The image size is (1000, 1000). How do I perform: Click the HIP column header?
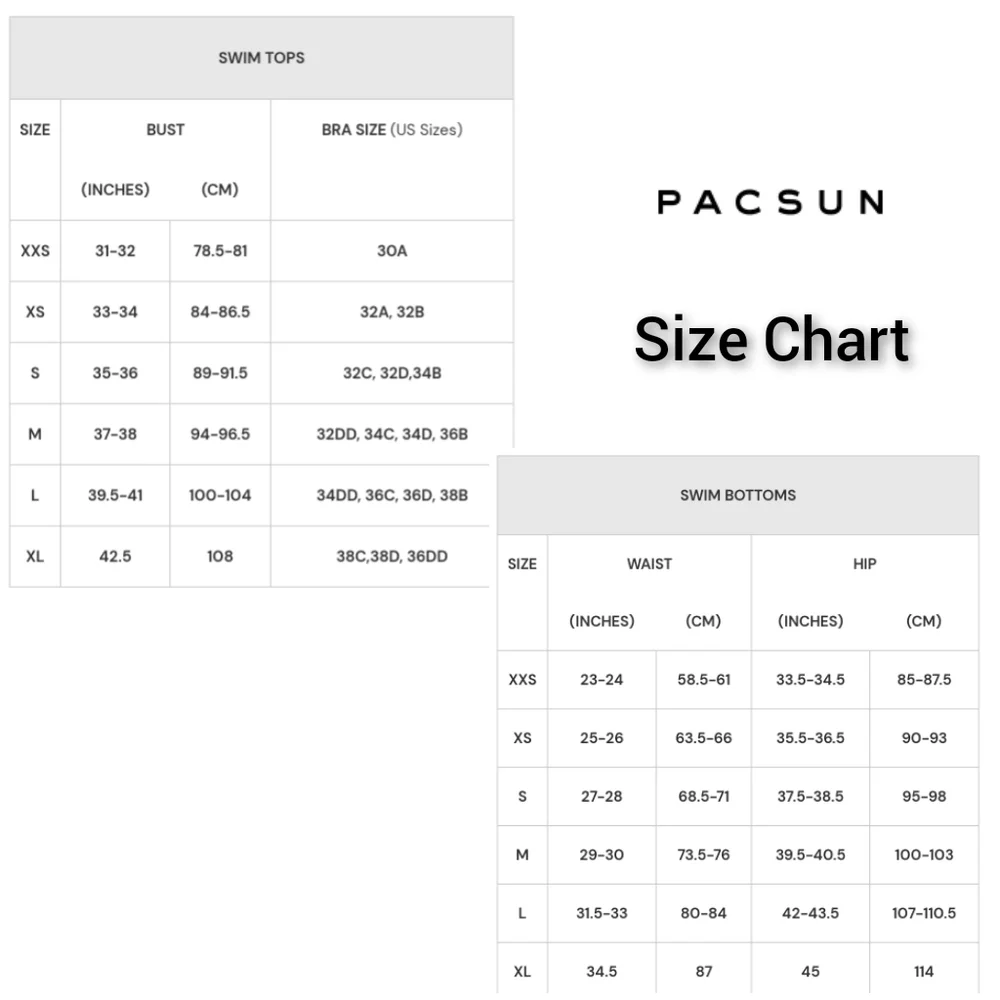865,564
